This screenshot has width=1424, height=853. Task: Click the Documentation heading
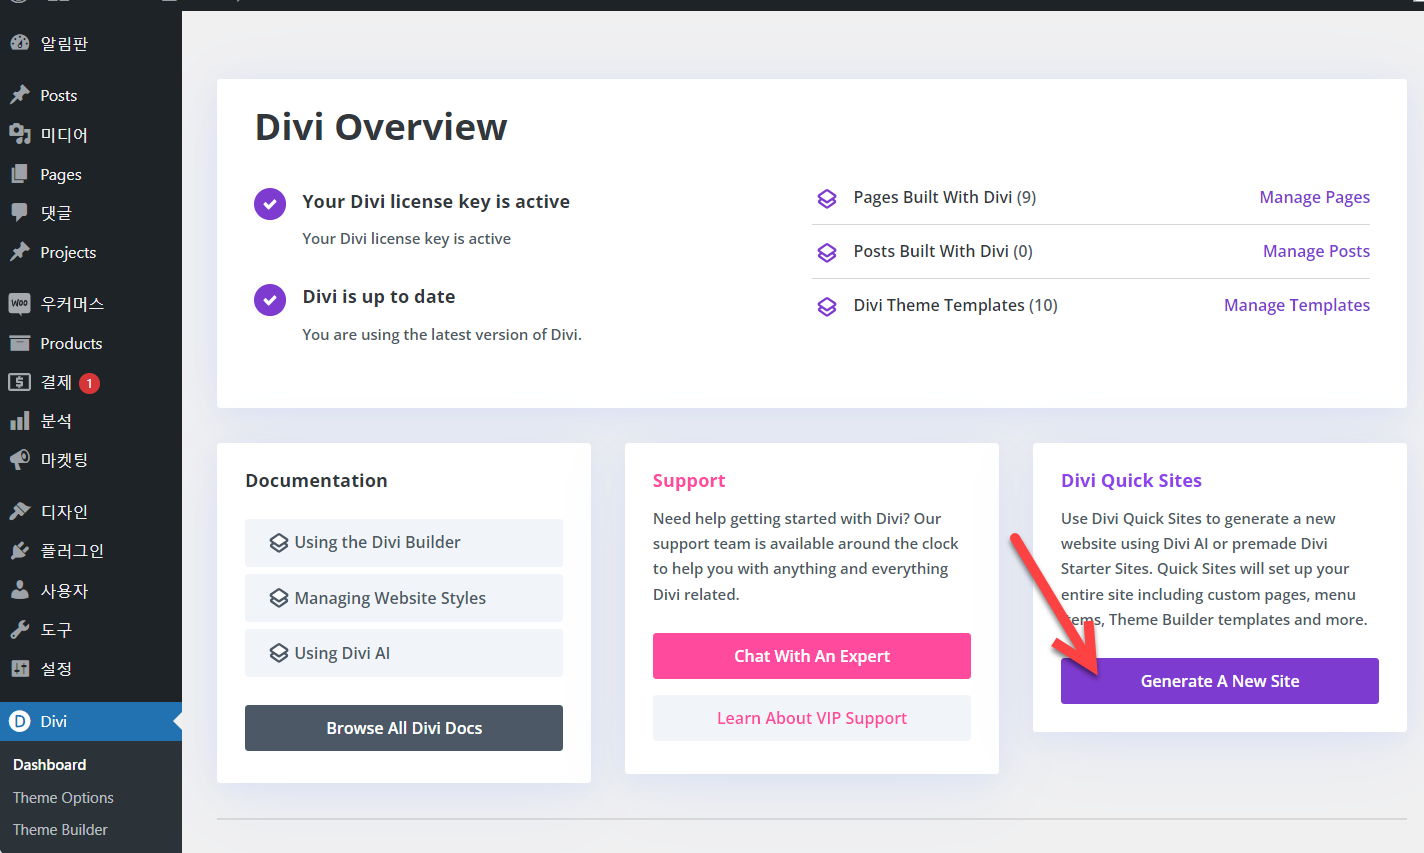pos(316,480)
